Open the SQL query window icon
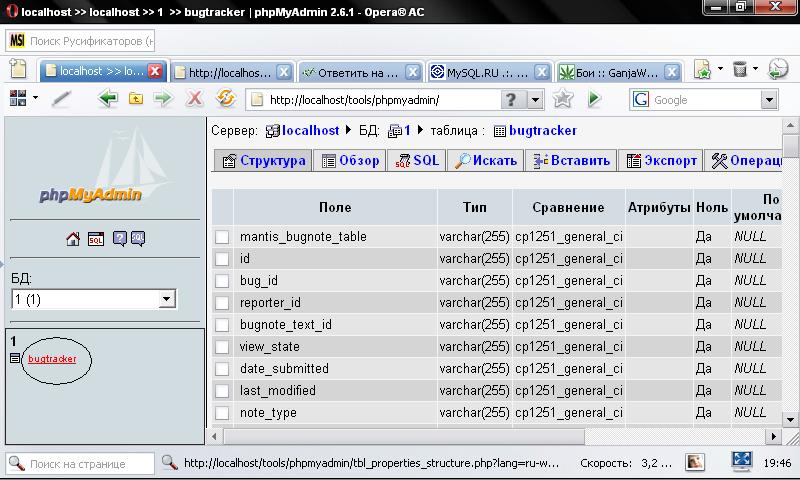The image size is (800, 480). (x=95, y=239)
